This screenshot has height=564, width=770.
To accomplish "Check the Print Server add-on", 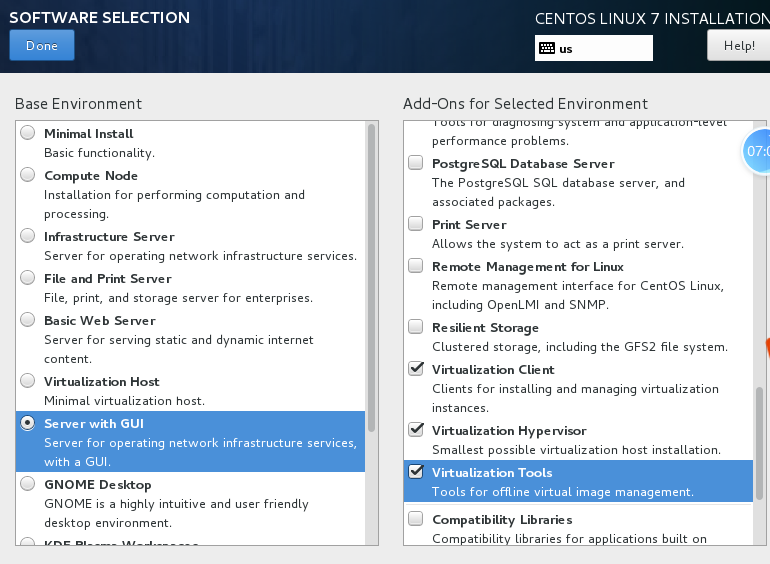I will pos(416,225).
